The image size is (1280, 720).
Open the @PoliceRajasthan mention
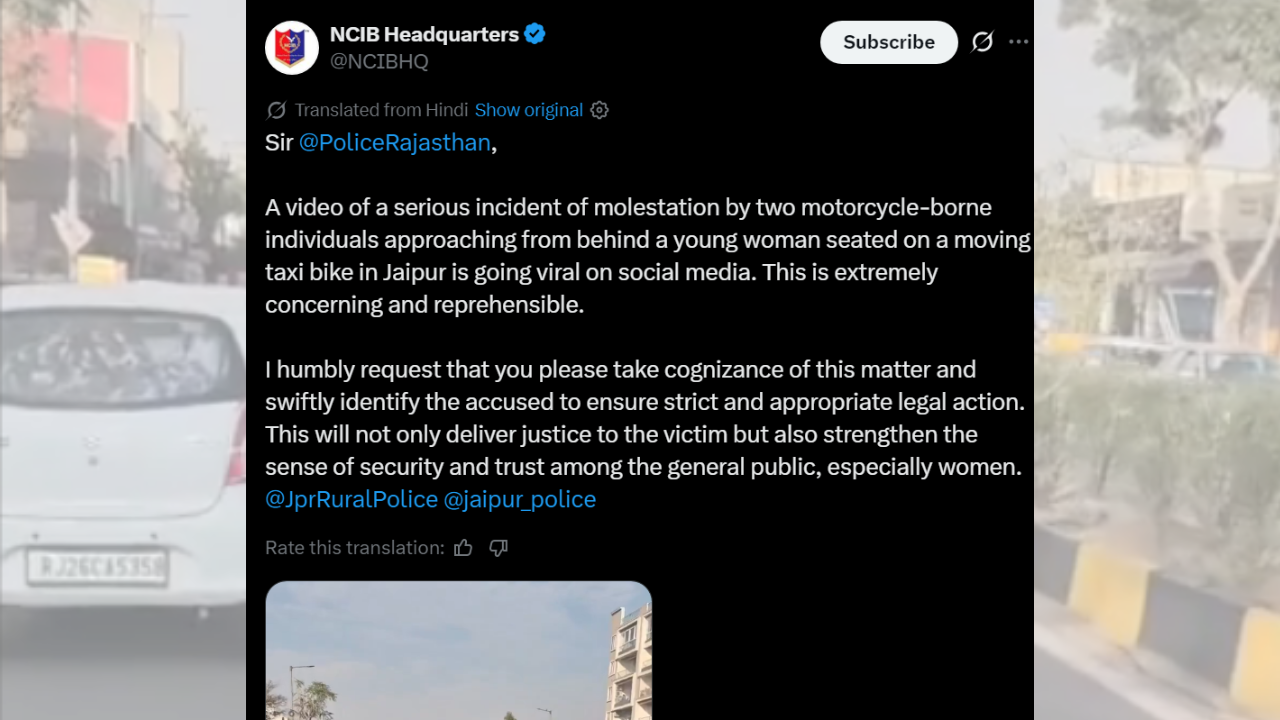click(x=394, y=143)
